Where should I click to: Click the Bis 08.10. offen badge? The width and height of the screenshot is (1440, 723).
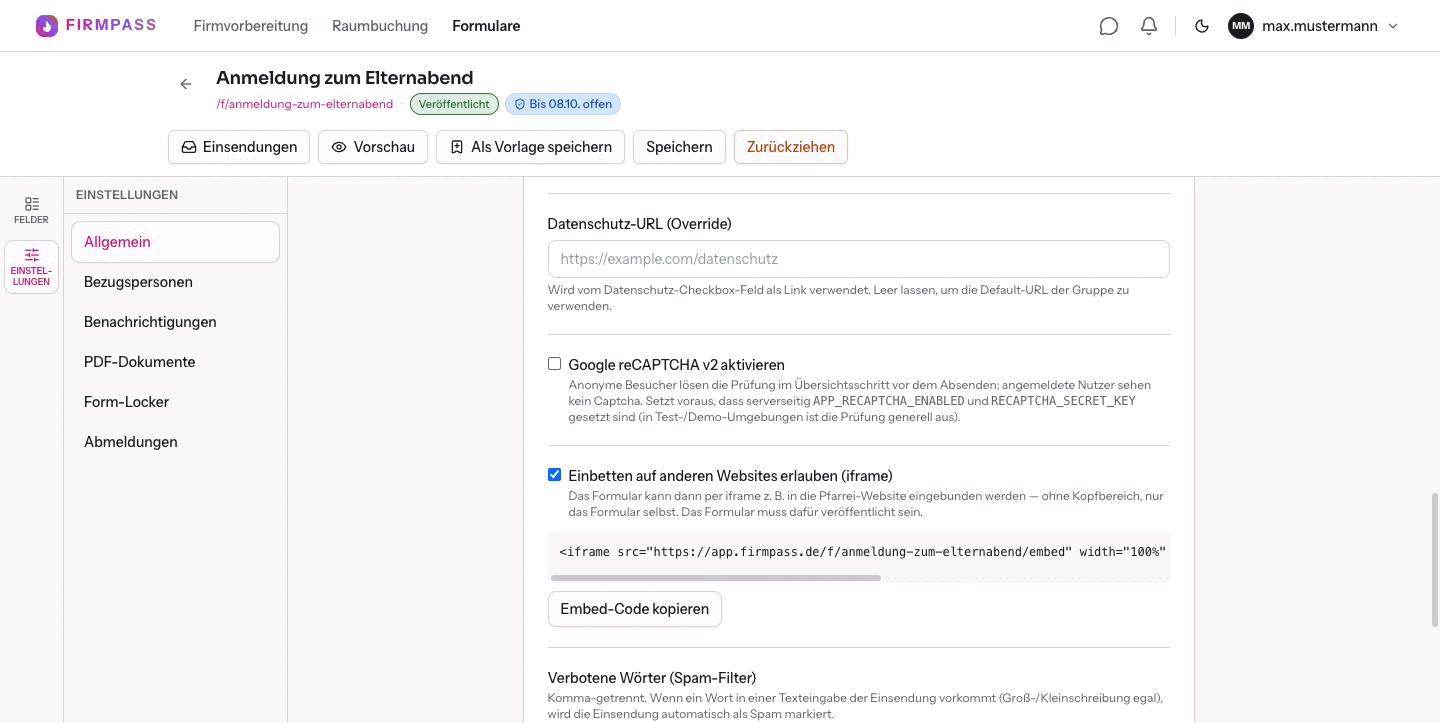pyautogui.click(x=563, y=104)
